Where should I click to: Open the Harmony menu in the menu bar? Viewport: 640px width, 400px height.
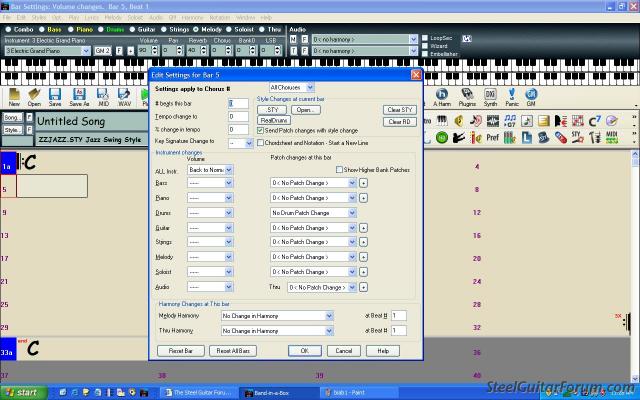[189, 18]
